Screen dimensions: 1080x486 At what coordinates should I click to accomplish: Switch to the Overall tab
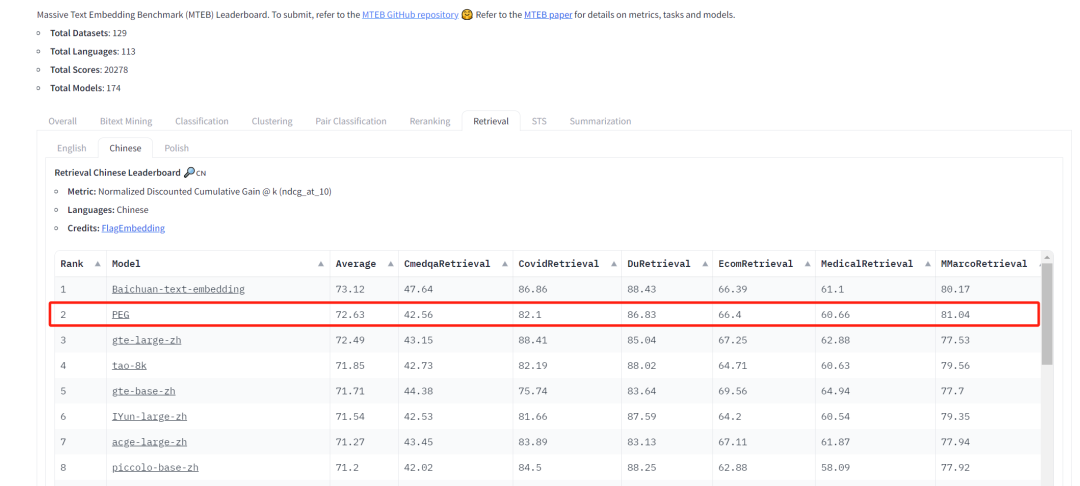pyautogui.click(x=63, y=121)
